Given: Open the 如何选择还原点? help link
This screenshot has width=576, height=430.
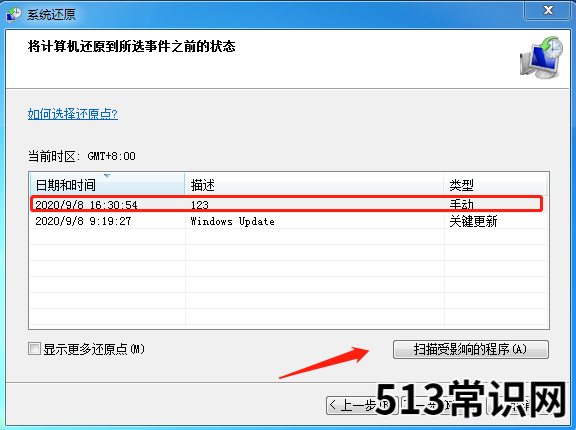Looking at the screenshot, I should [x=73, y=114].
